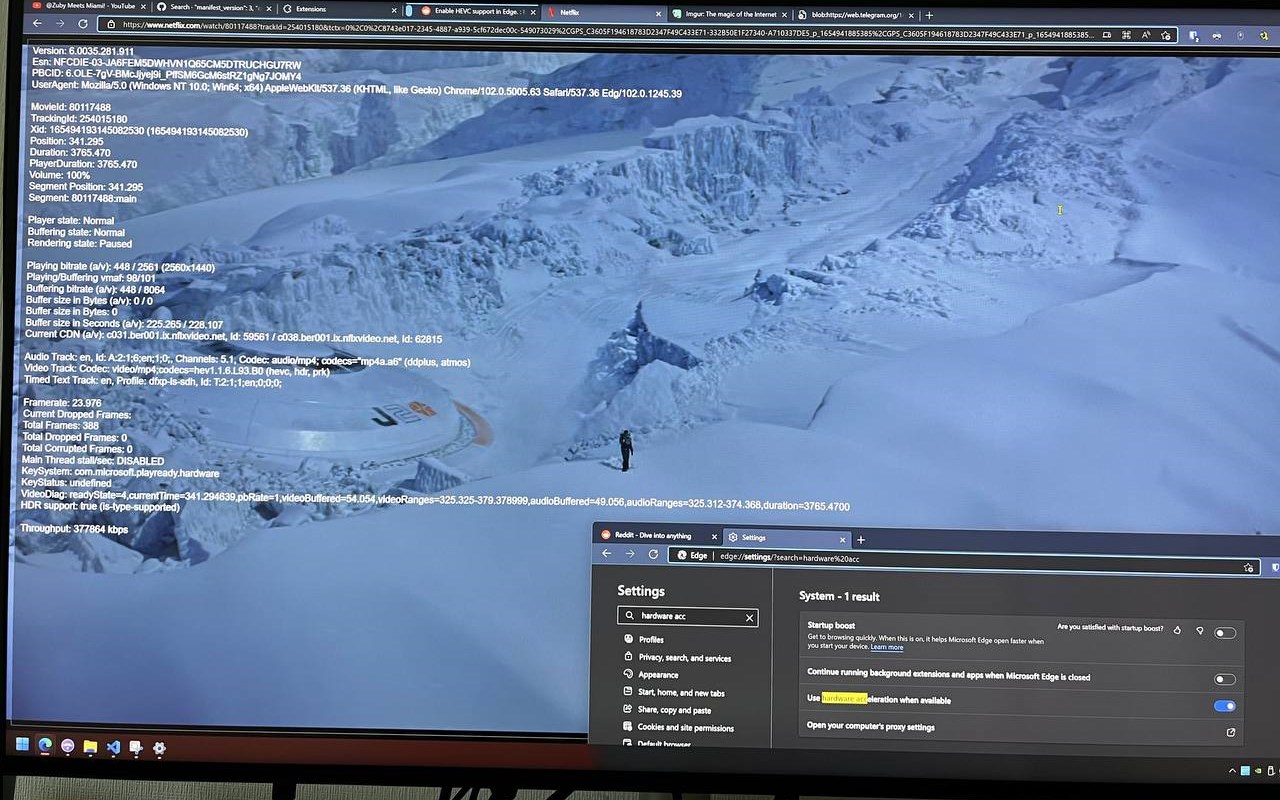Click the settings search box containing 'hardware acc'
Image resolution: width=1280 pixels, height=800 pixels.
pyautogui.click(x=687, y=617)
